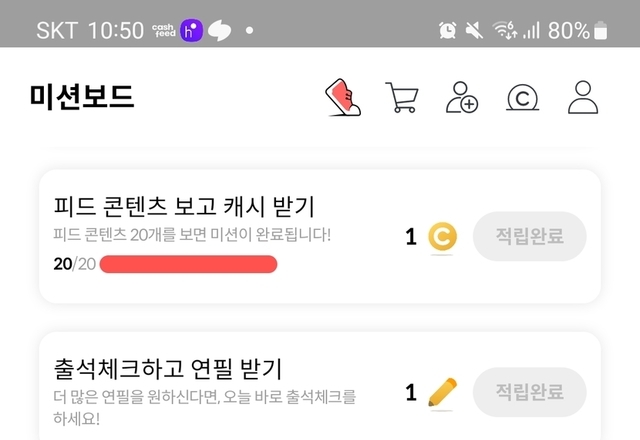This screenshot has width=640, height=440.
Task: Tap the Wi-Fi signal status icon
Action: tap(503, 31)
